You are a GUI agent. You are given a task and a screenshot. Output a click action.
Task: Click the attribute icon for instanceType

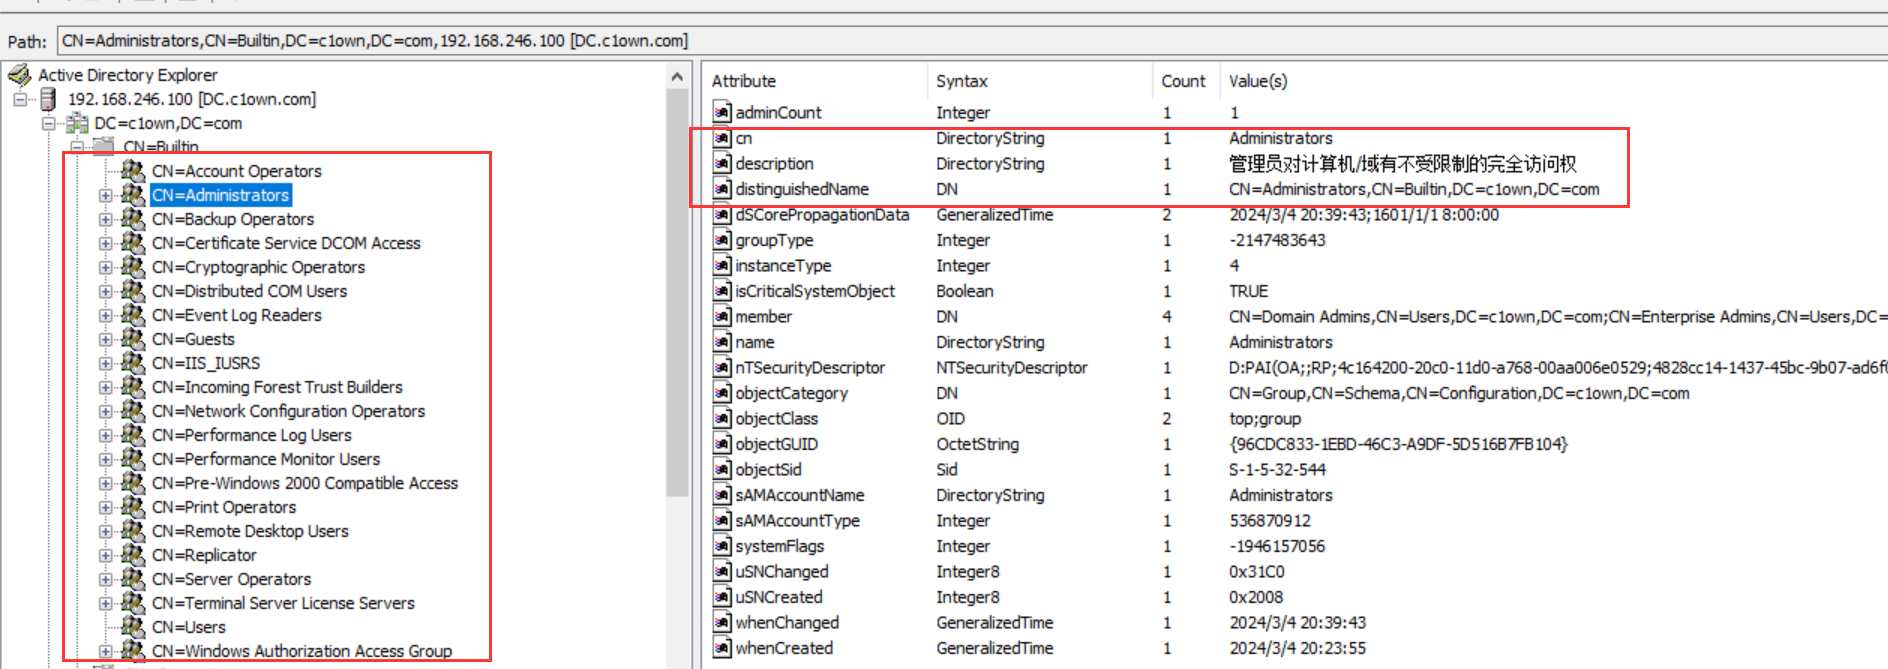click(722, 265)
